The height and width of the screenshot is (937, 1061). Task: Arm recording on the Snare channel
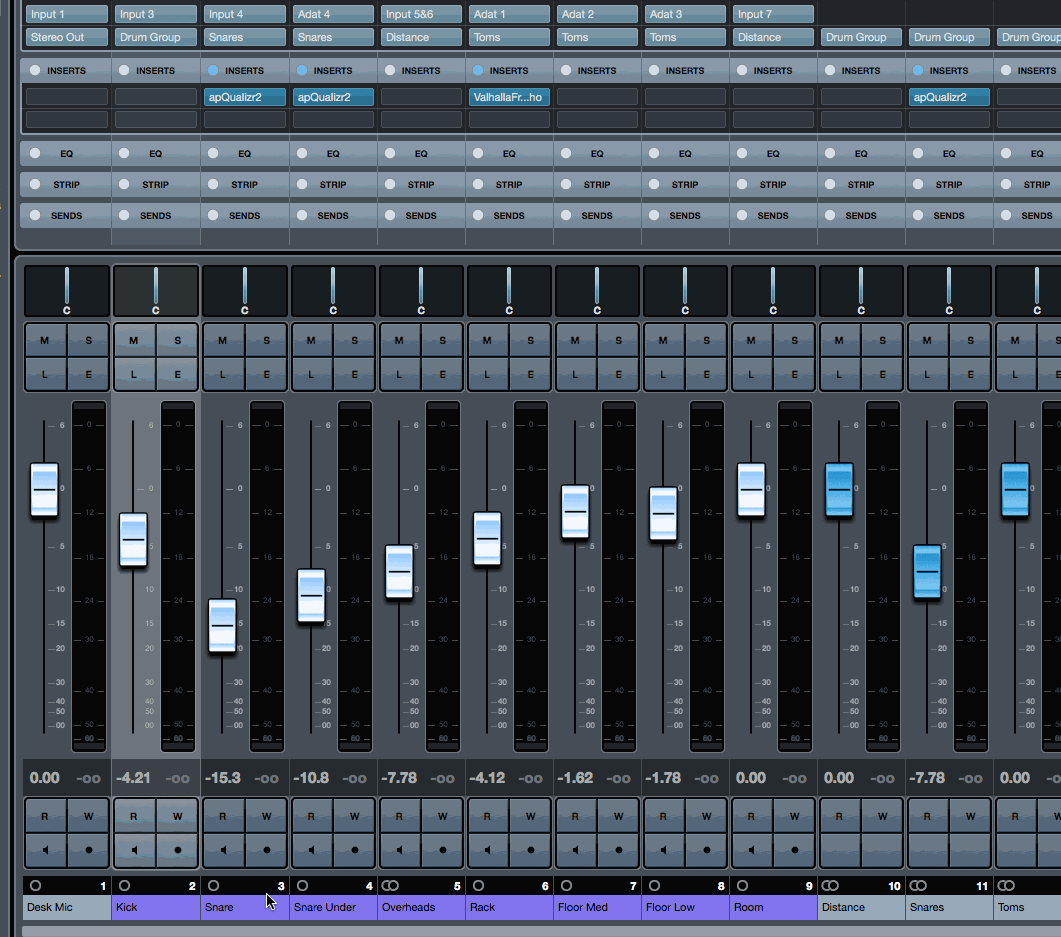[266, 851]
